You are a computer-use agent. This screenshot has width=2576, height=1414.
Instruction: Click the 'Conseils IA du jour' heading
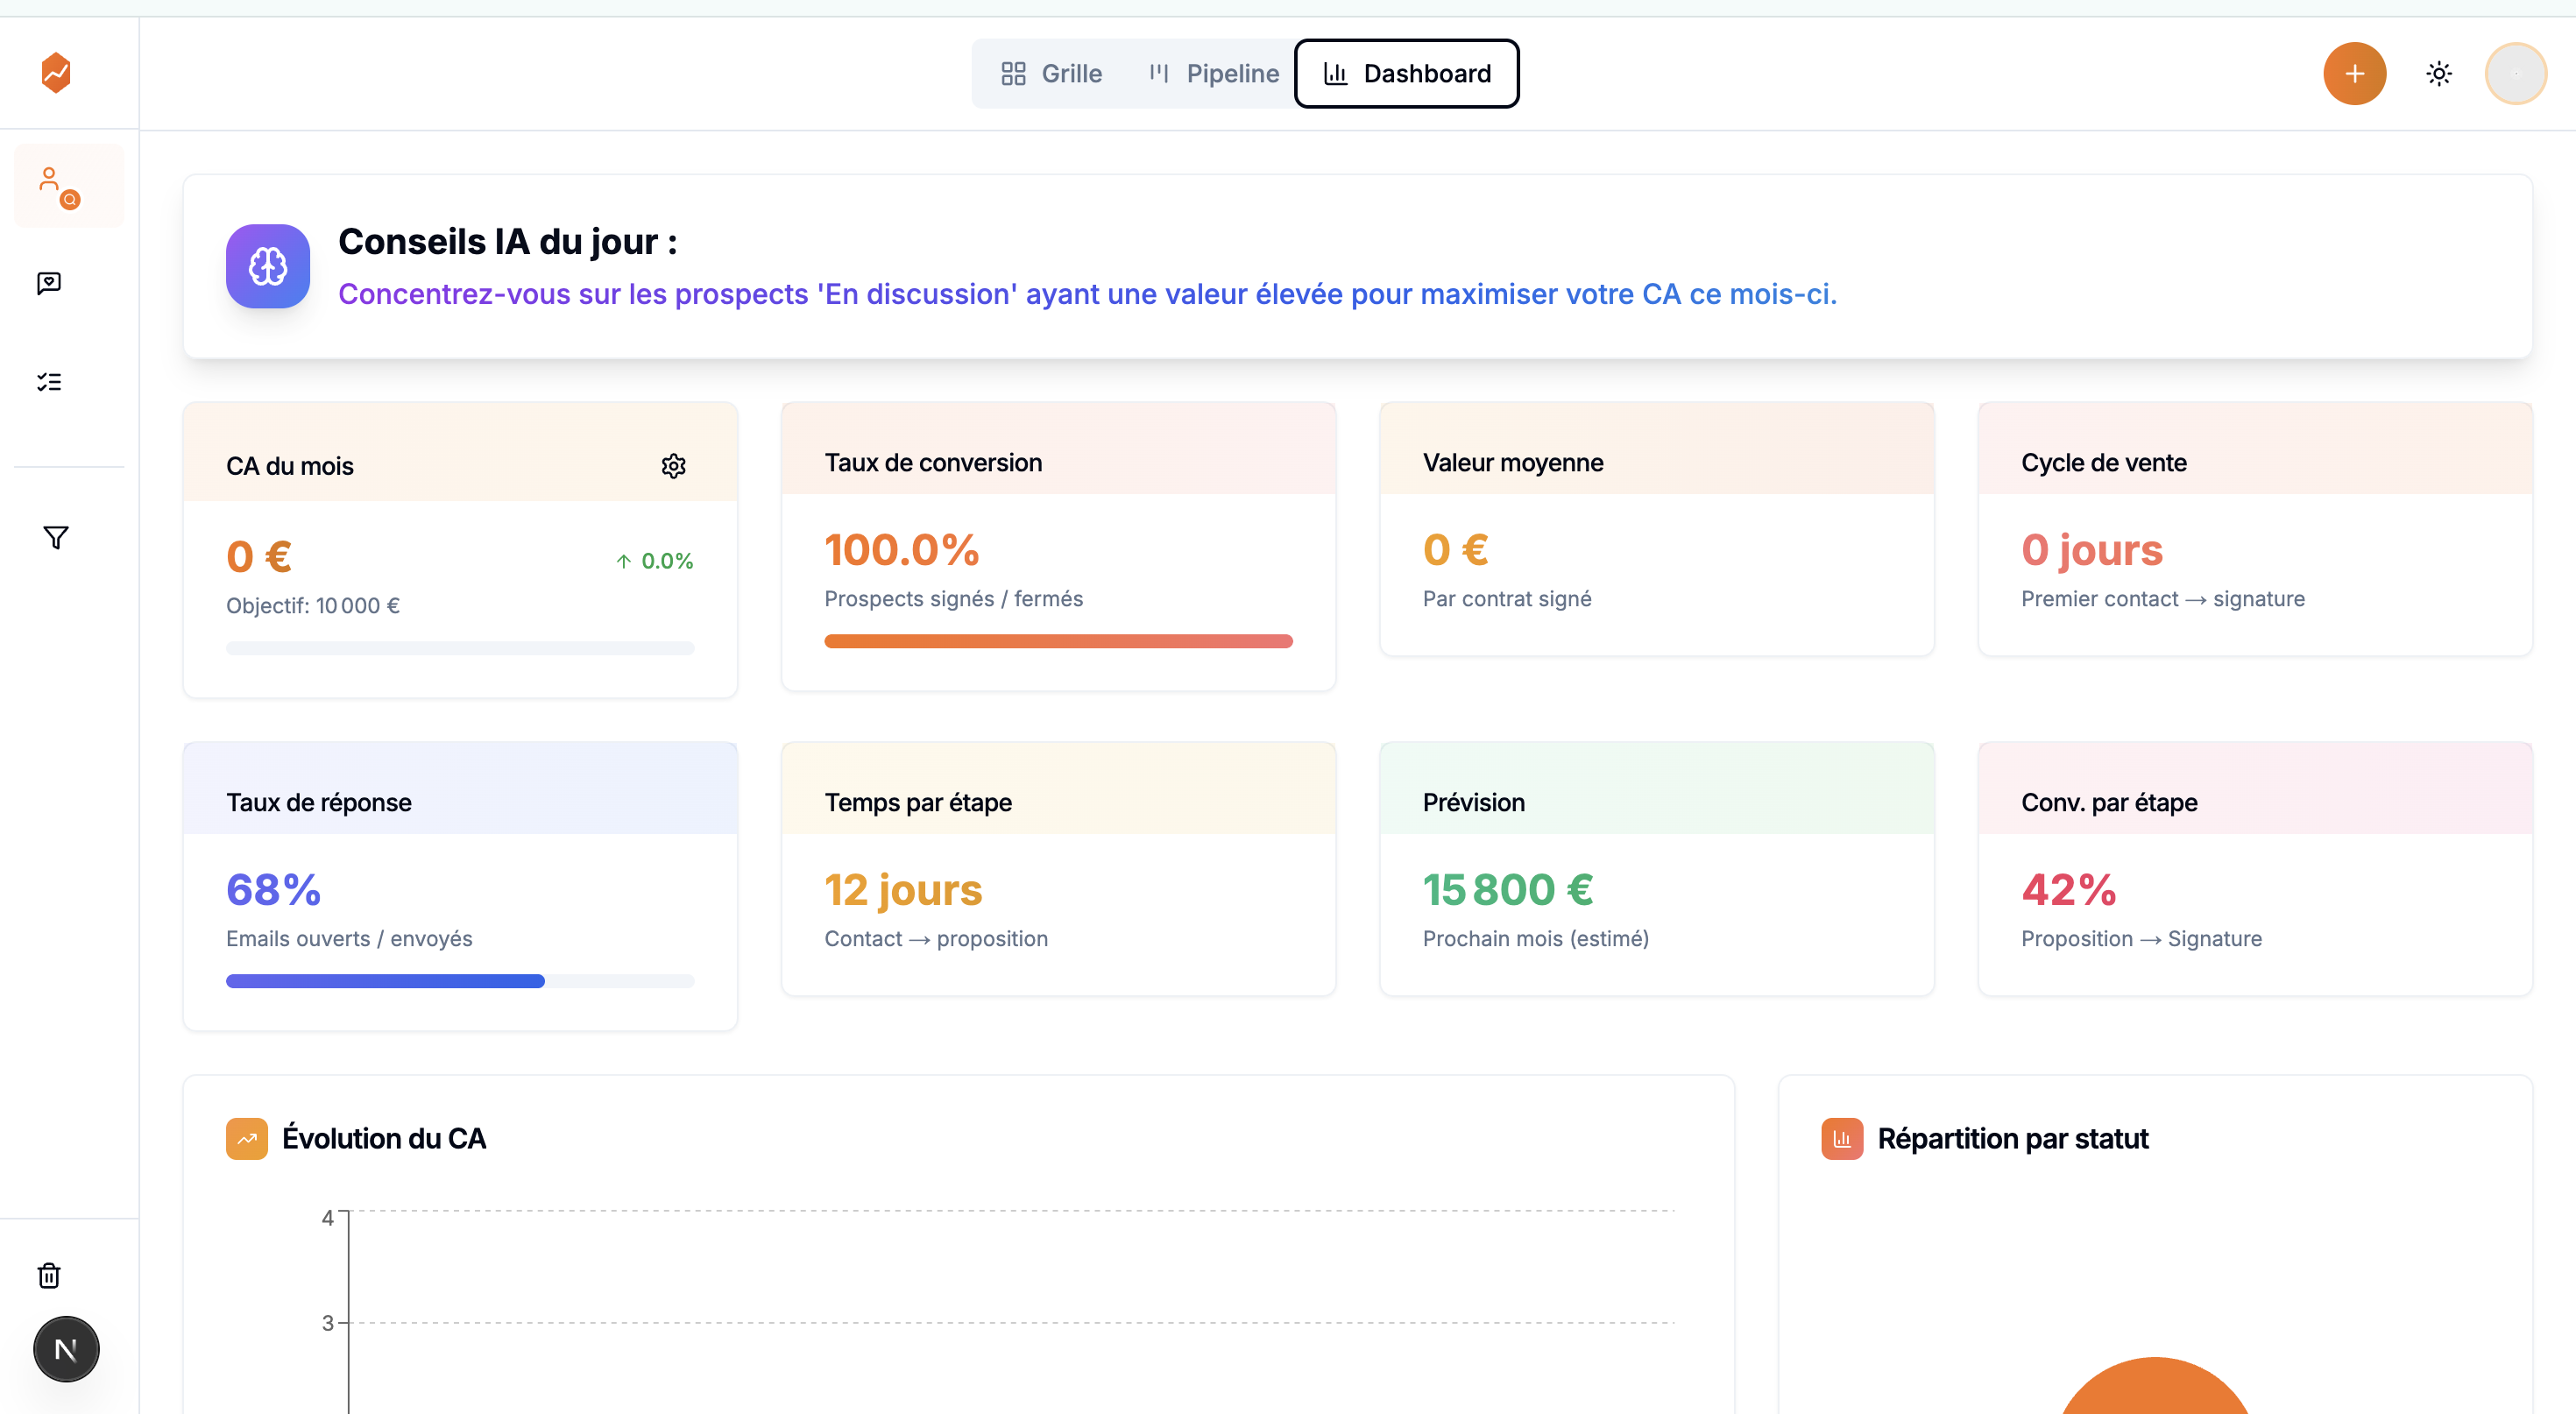coord(507,241)
